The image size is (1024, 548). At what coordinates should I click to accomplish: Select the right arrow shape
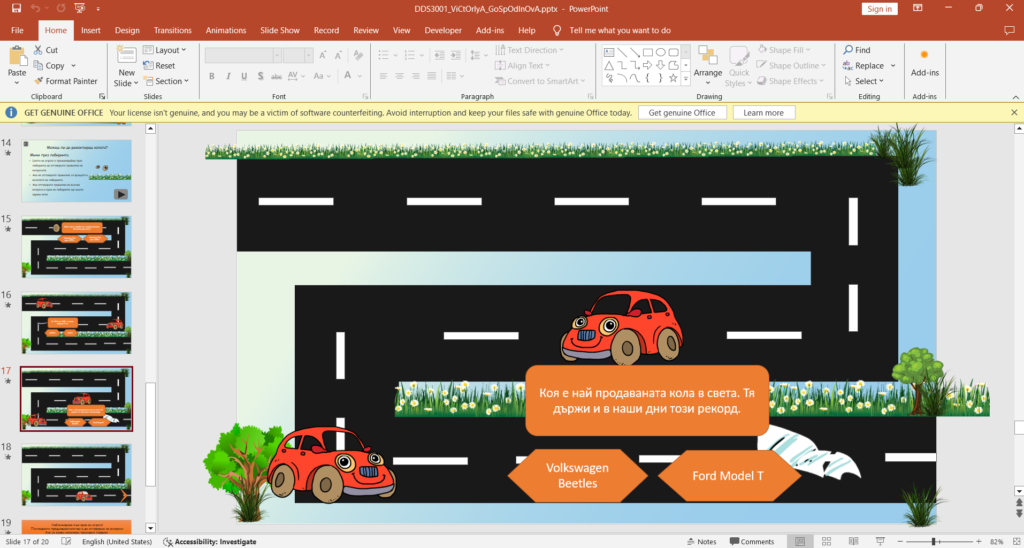click(647, 65)
